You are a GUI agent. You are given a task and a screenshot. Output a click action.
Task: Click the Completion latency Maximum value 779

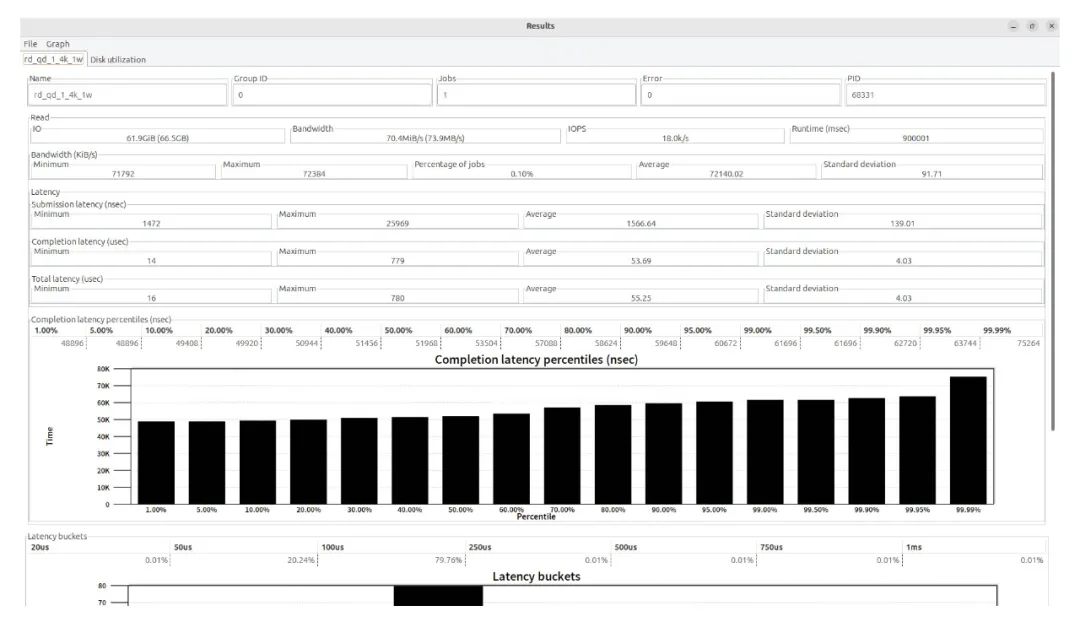click(x=397, y=261)
